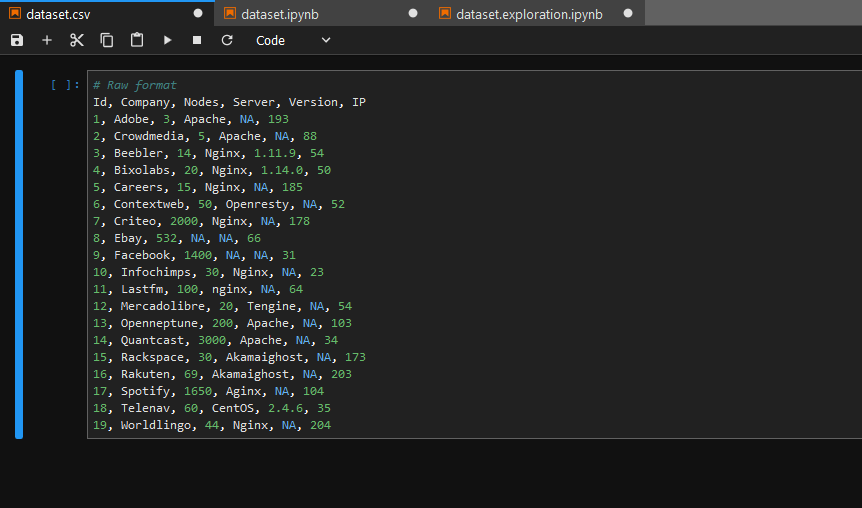Insert a new cell with the plus icon
862x508 pixels.
click(47, 40)
